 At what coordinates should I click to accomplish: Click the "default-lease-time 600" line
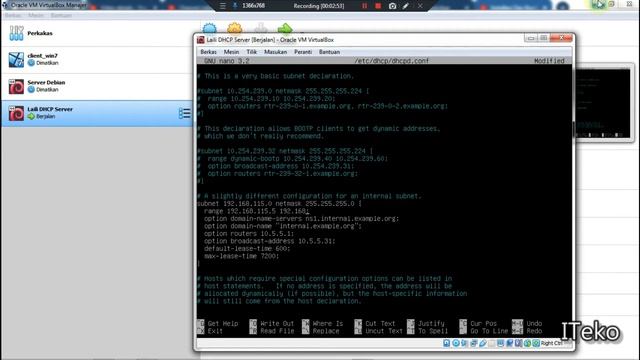click(x=247, y=249)
